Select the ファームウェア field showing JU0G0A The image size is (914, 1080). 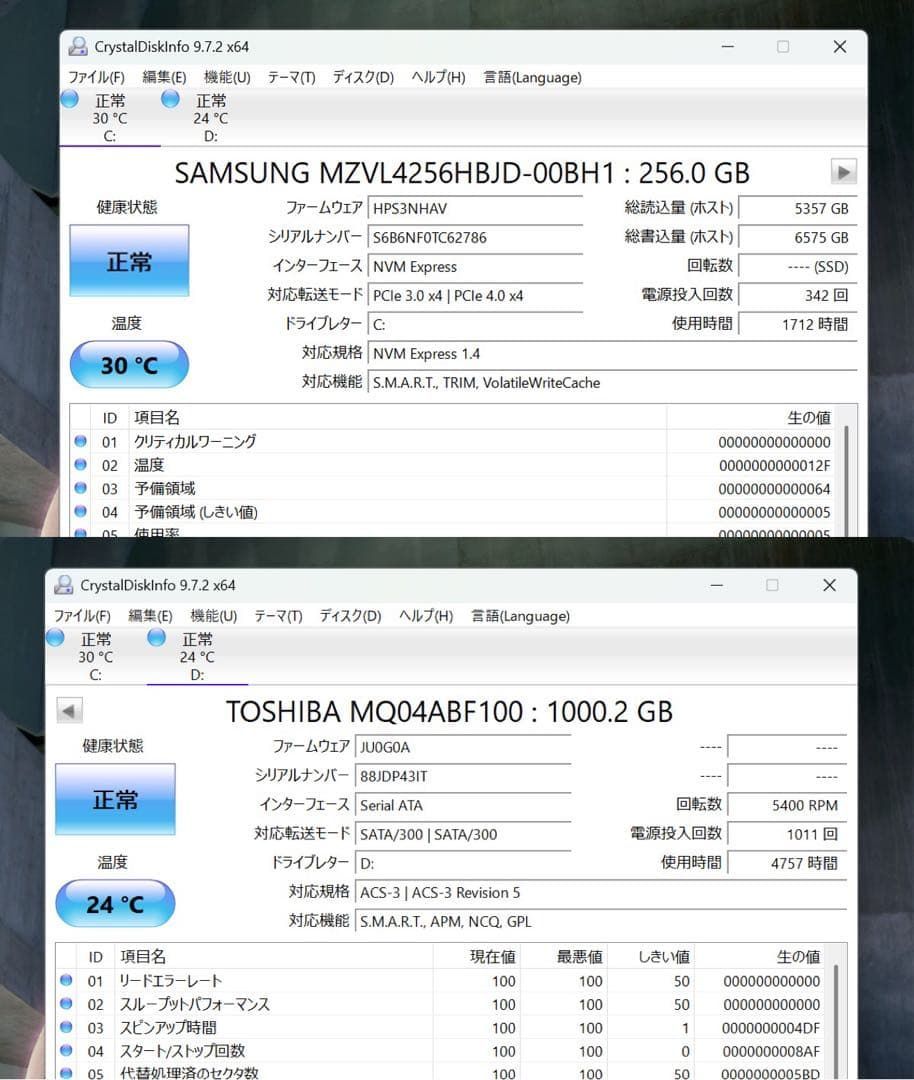point(460,746)
